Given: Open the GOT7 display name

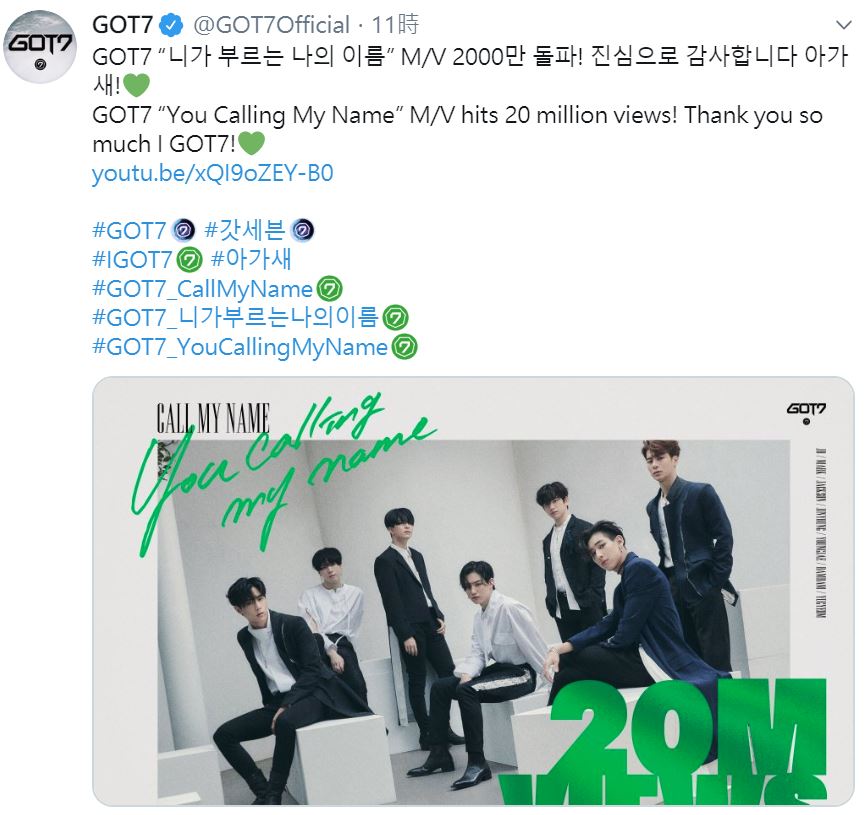Looking at the screenshot, I should point(122,25).
